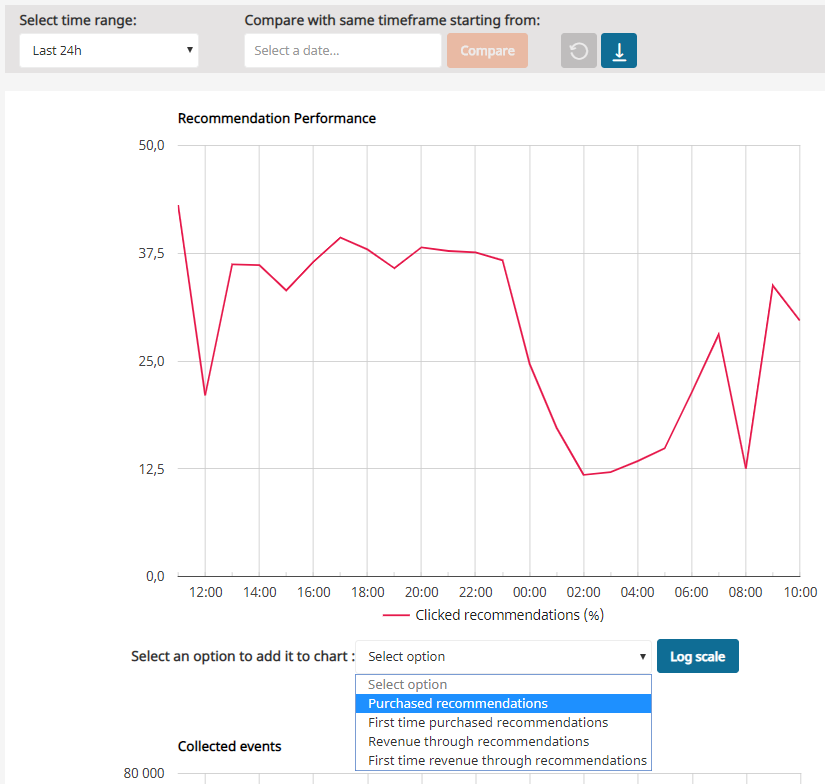The image size is (825, 784).
Task: Click the 25,0 y-axis label
Action: coord(152,361)
